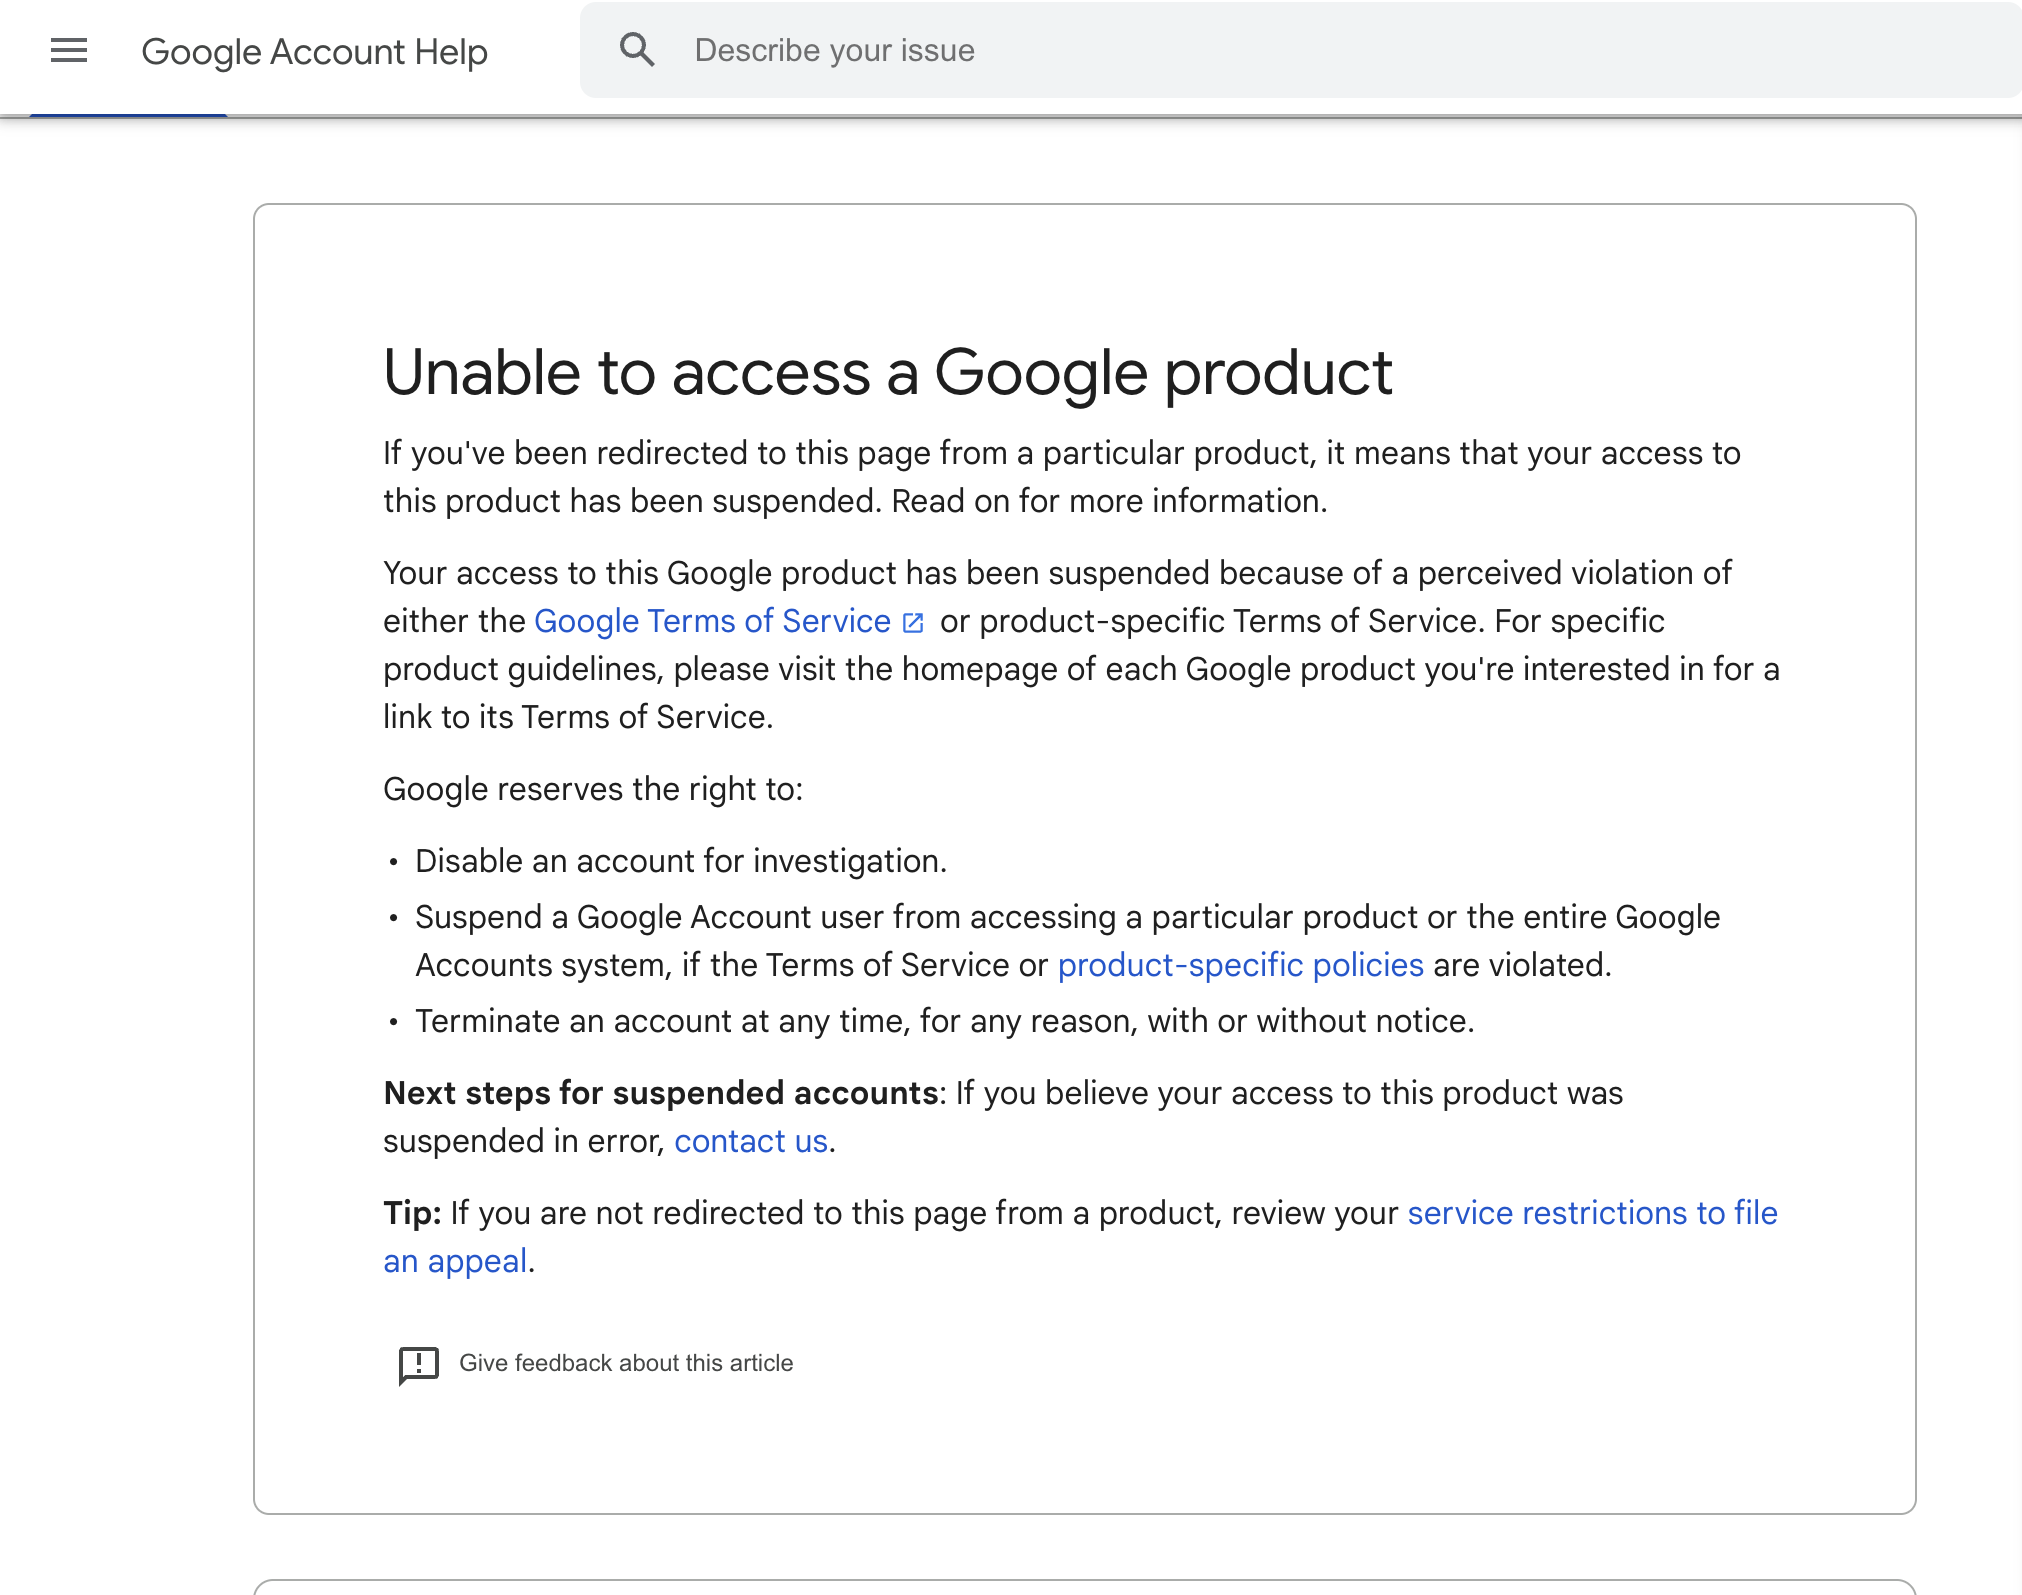This screenshot has height=1595, width=2022.
Task: Open the Google Terms of Service link
Action: [712, 621]
